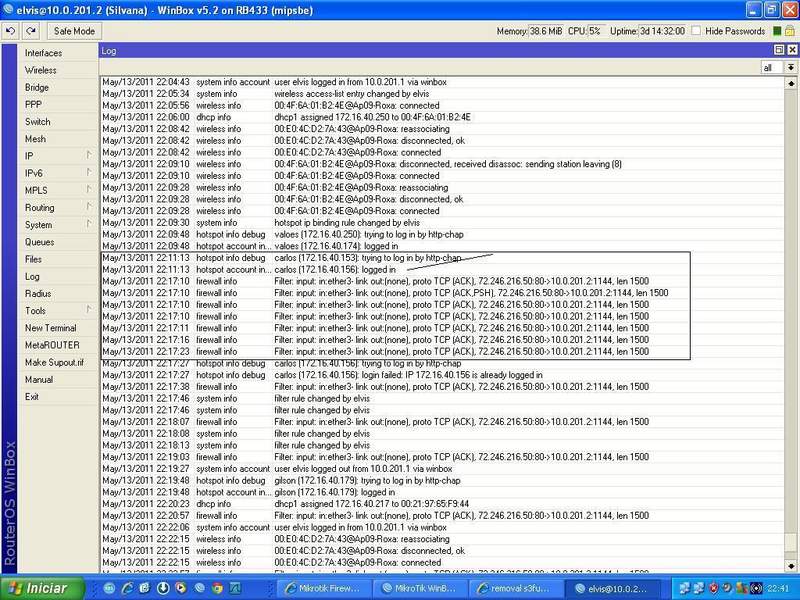Image resolution: width=800 pixels, height=600 pixels.
Task: Open the log topic filter dropdown arrow
Action: pos(791,67)
